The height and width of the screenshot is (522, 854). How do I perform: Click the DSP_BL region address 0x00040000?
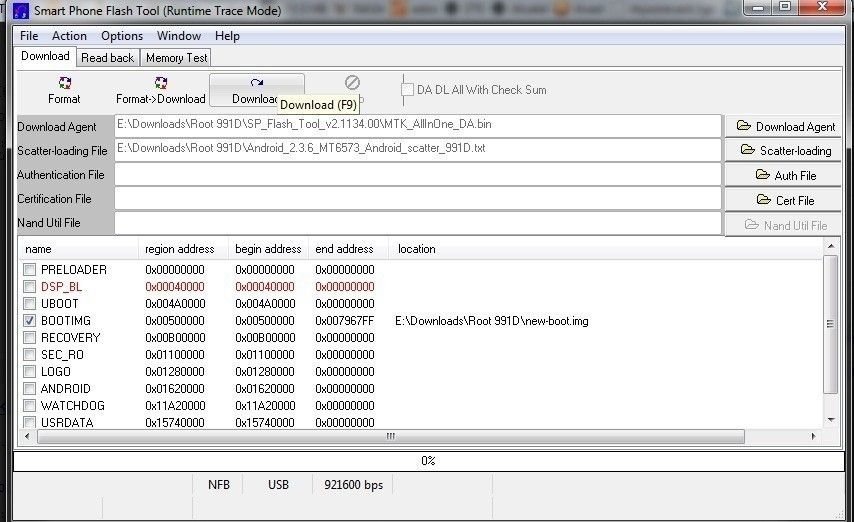pyautogui.click(x=175, y=287)
